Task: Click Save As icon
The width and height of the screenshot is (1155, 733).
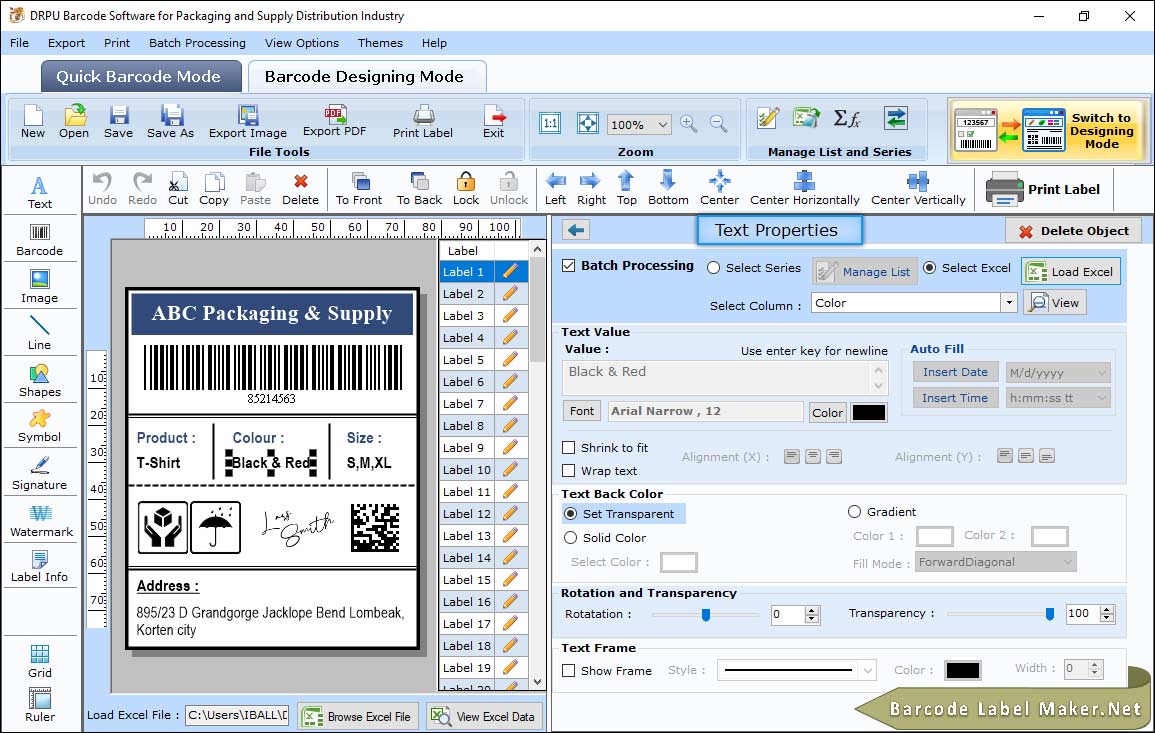Action: point(171,122)
